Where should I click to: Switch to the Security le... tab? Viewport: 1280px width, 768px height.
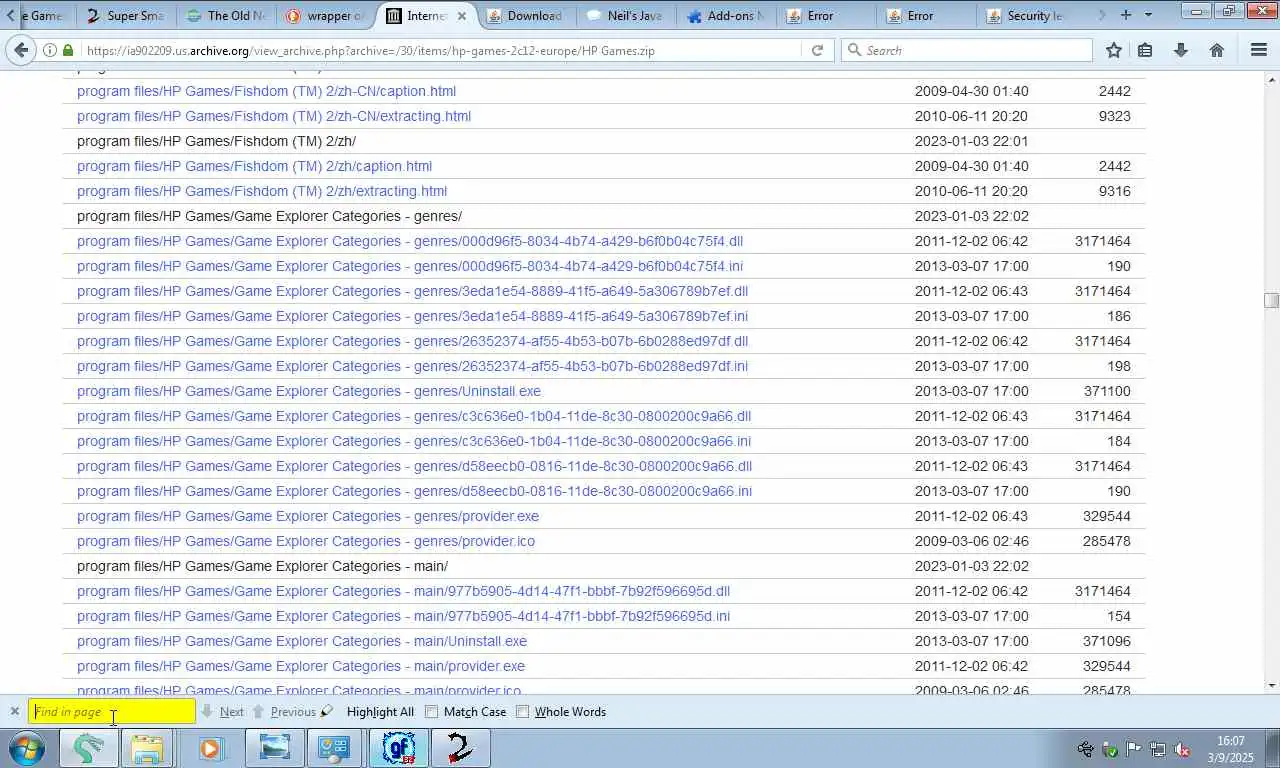pyautogui.click(x=1025, y=15)
